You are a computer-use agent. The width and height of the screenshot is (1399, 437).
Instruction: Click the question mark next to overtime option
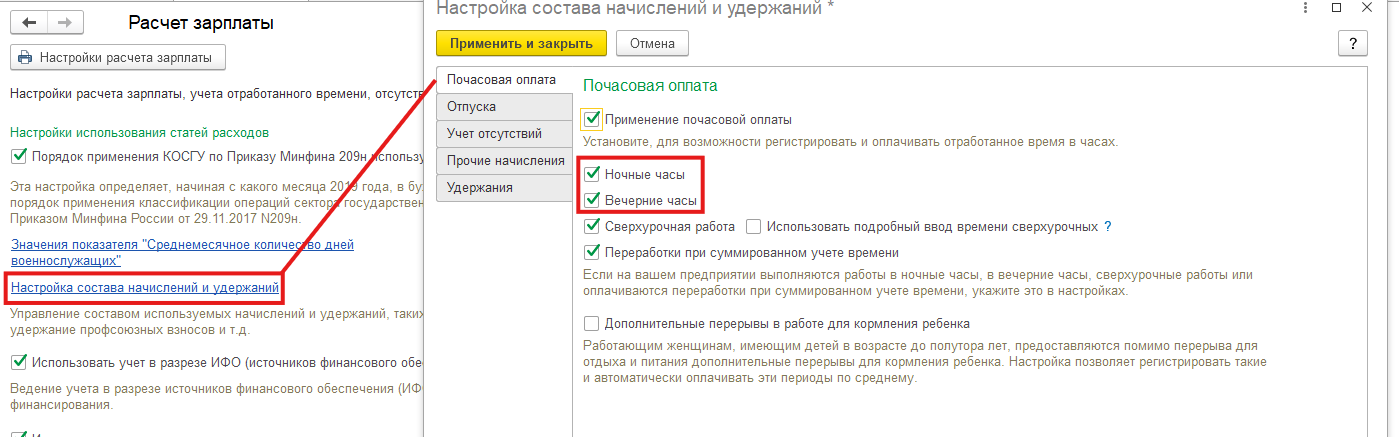click(1108, 227)
